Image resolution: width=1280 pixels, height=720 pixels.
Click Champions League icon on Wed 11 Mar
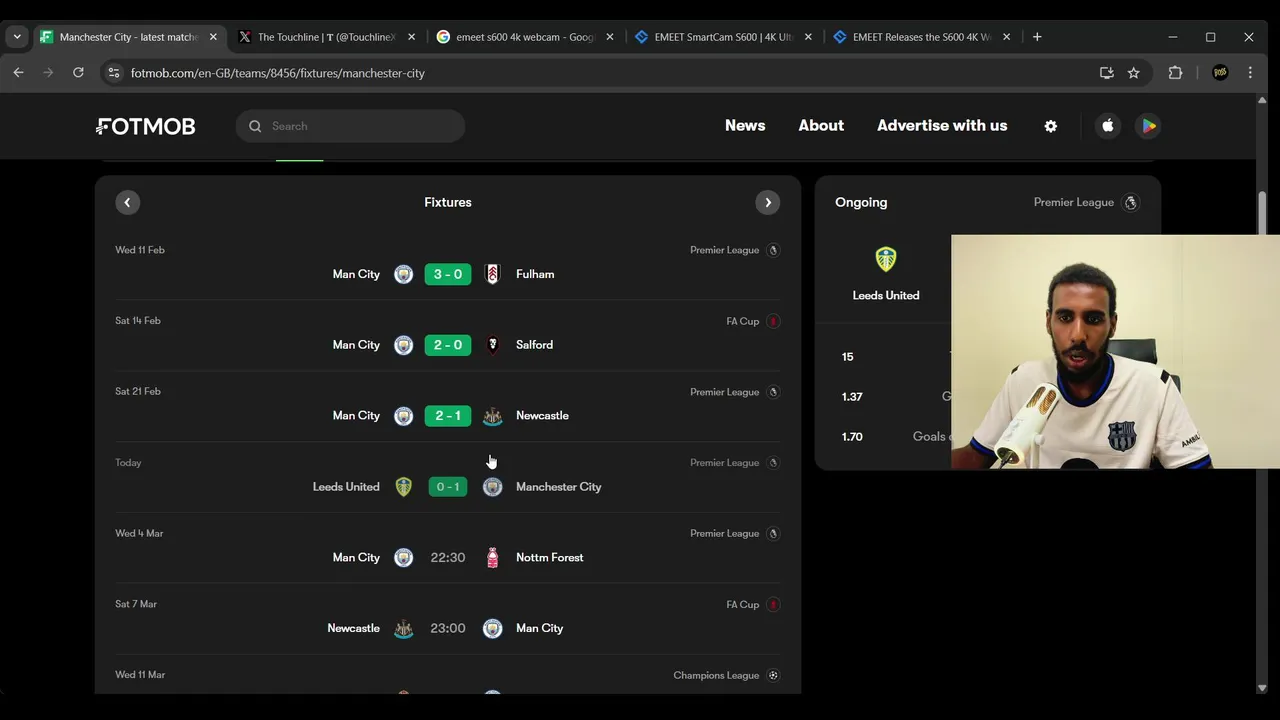click(x=773, y=675)
